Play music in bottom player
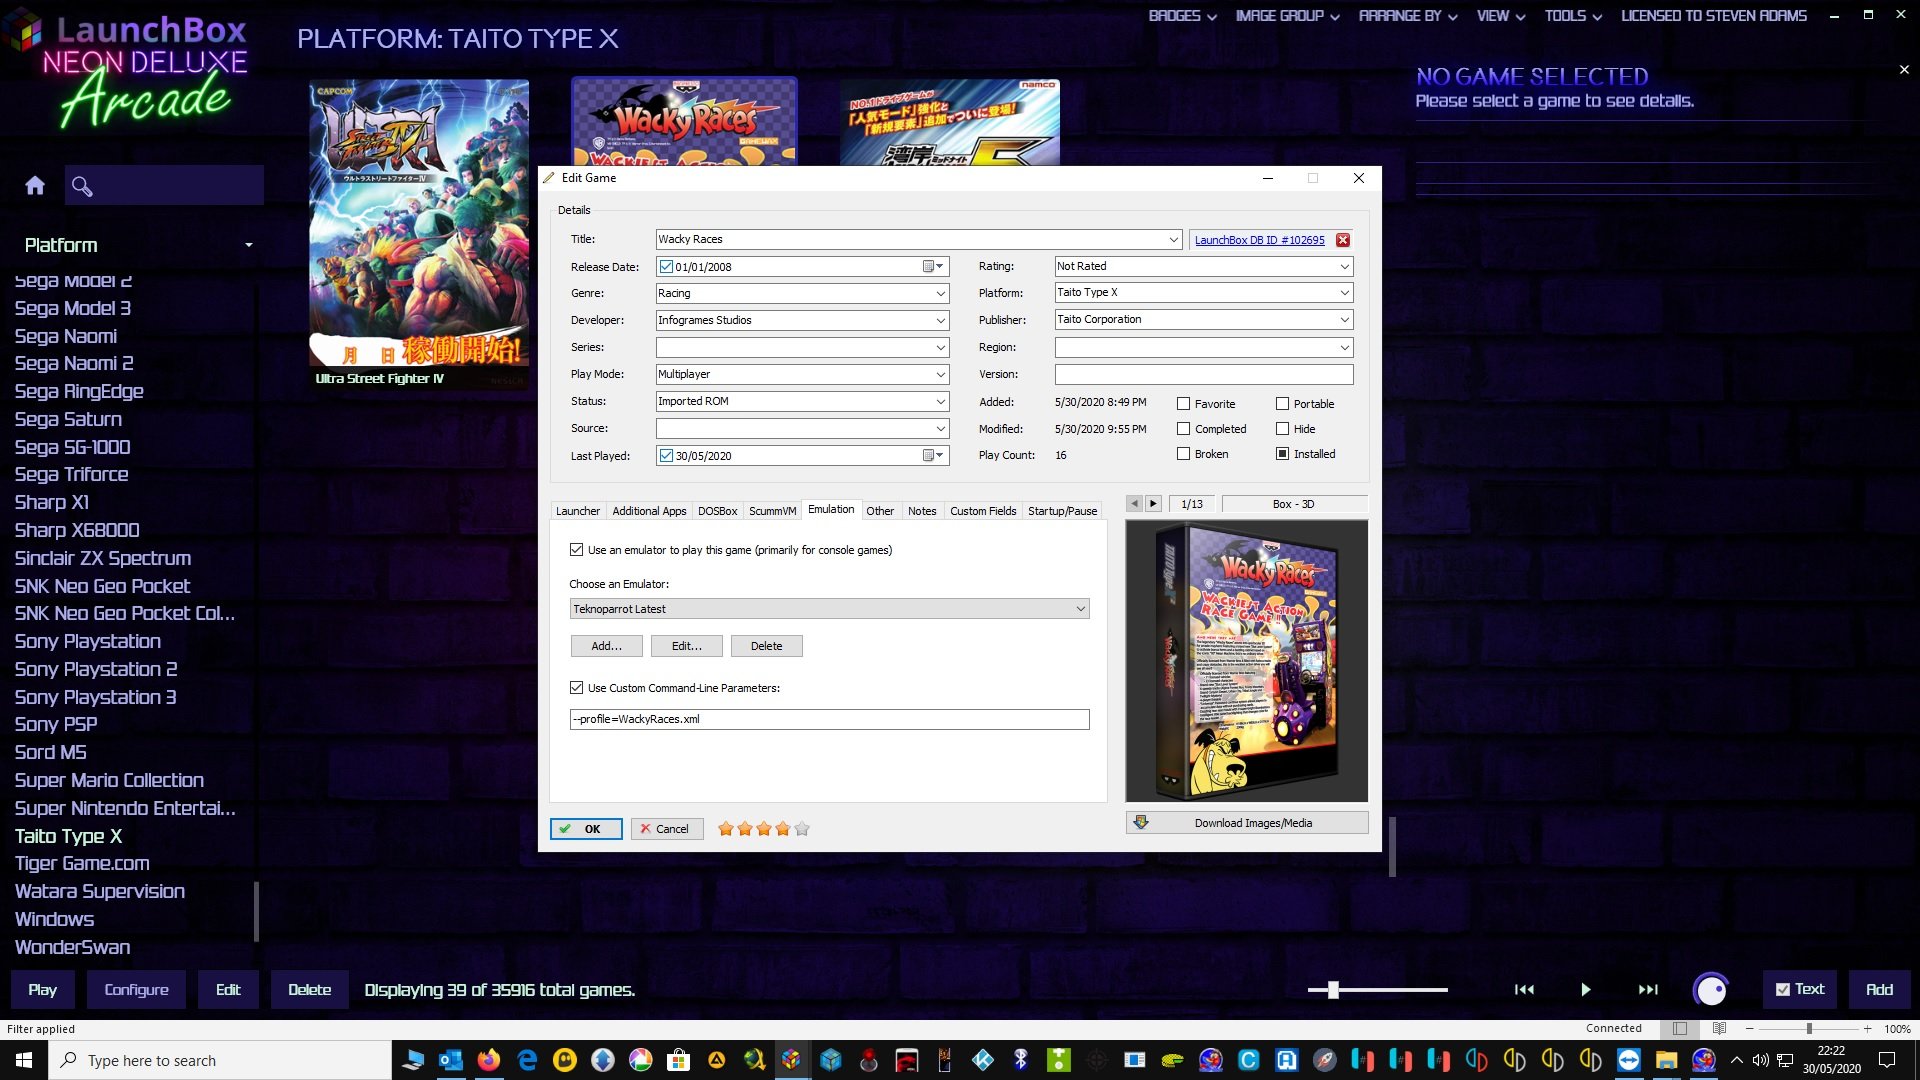 pos(1586,990)
